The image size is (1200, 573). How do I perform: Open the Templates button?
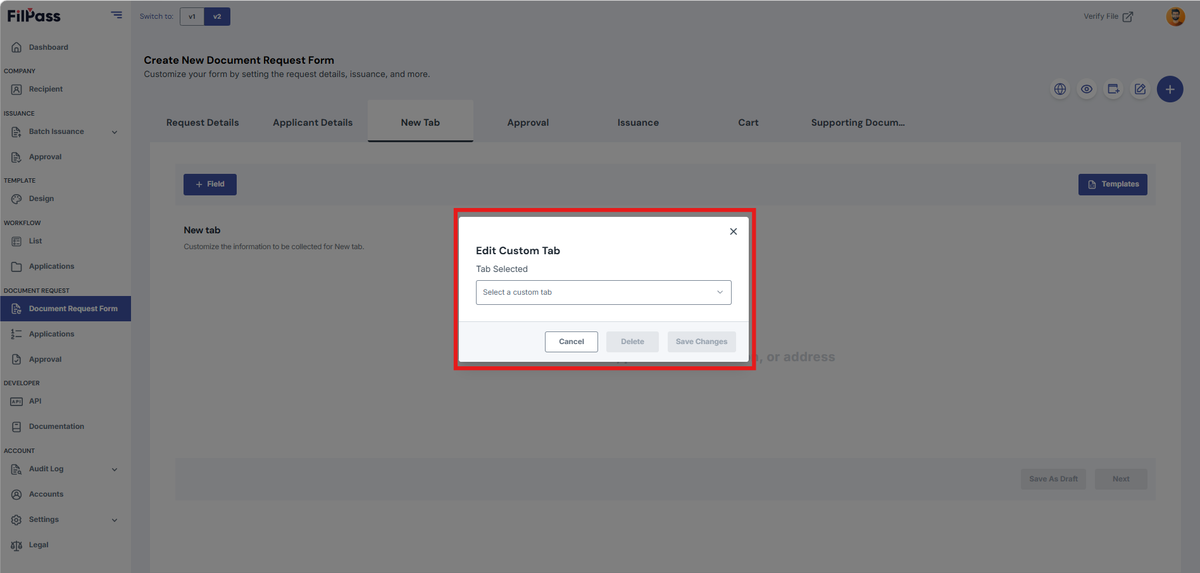1113,184
